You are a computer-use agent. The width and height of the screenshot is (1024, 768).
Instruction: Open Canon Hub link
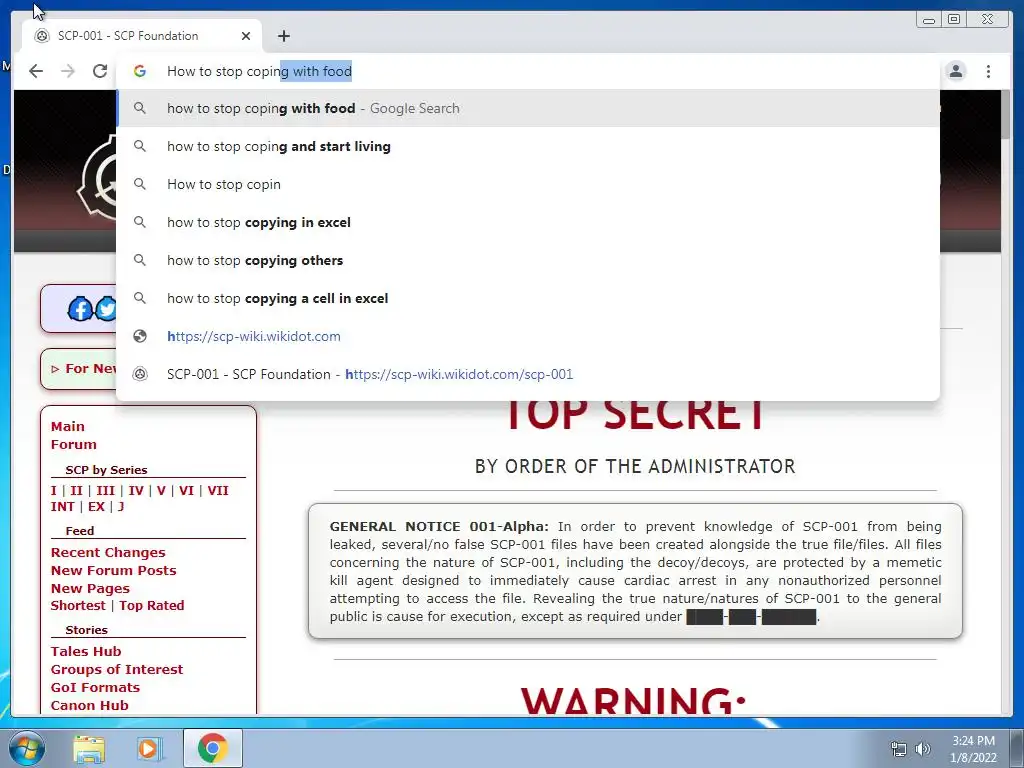click(x=89, y=705)
